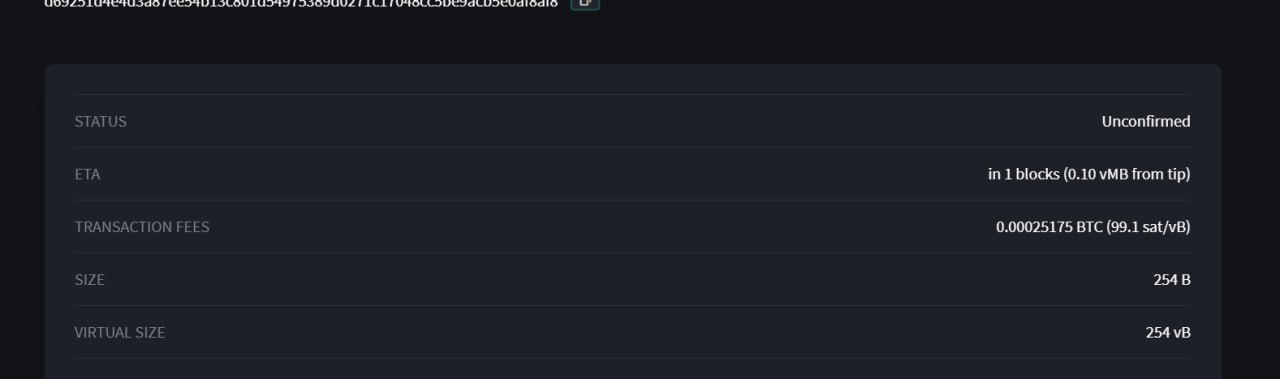This screenshot has width=1280, height=379.
Task: Click the ETA row label
Action: click(x=87, y=174)
